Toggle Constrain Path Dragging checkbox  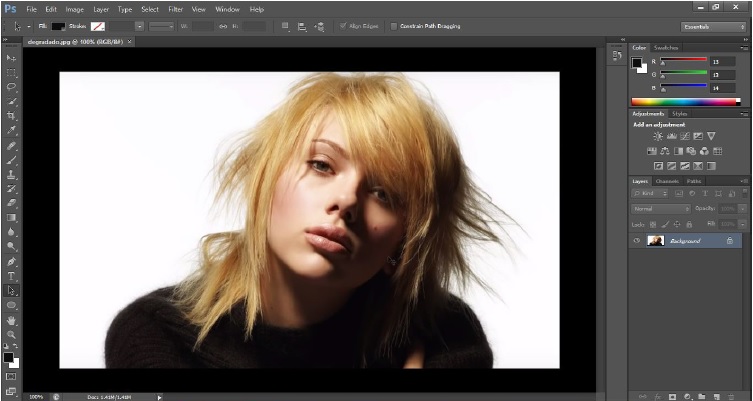[x=394, y=26]
